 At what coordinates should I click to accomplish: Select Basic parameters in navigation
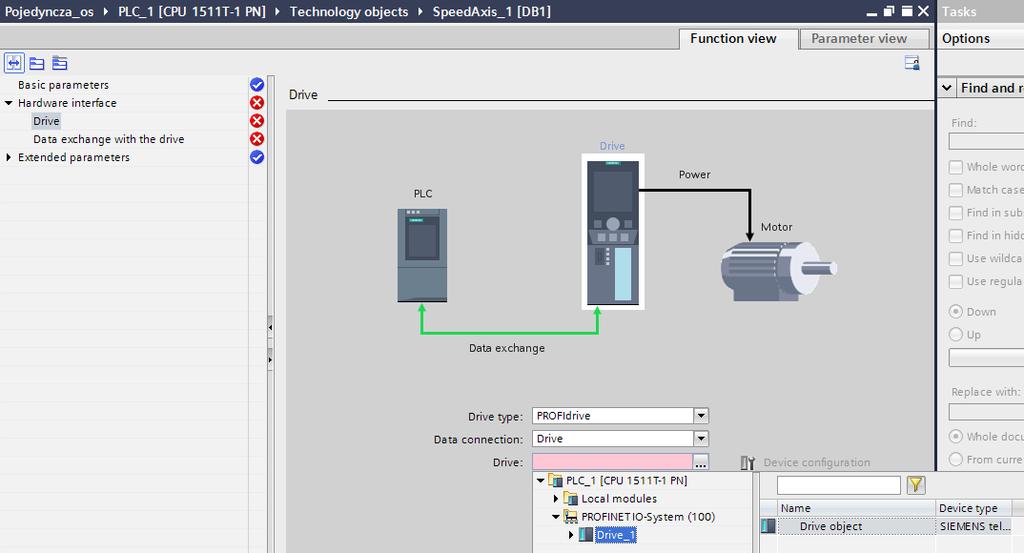pyautogui.click(x=63, y=85)
